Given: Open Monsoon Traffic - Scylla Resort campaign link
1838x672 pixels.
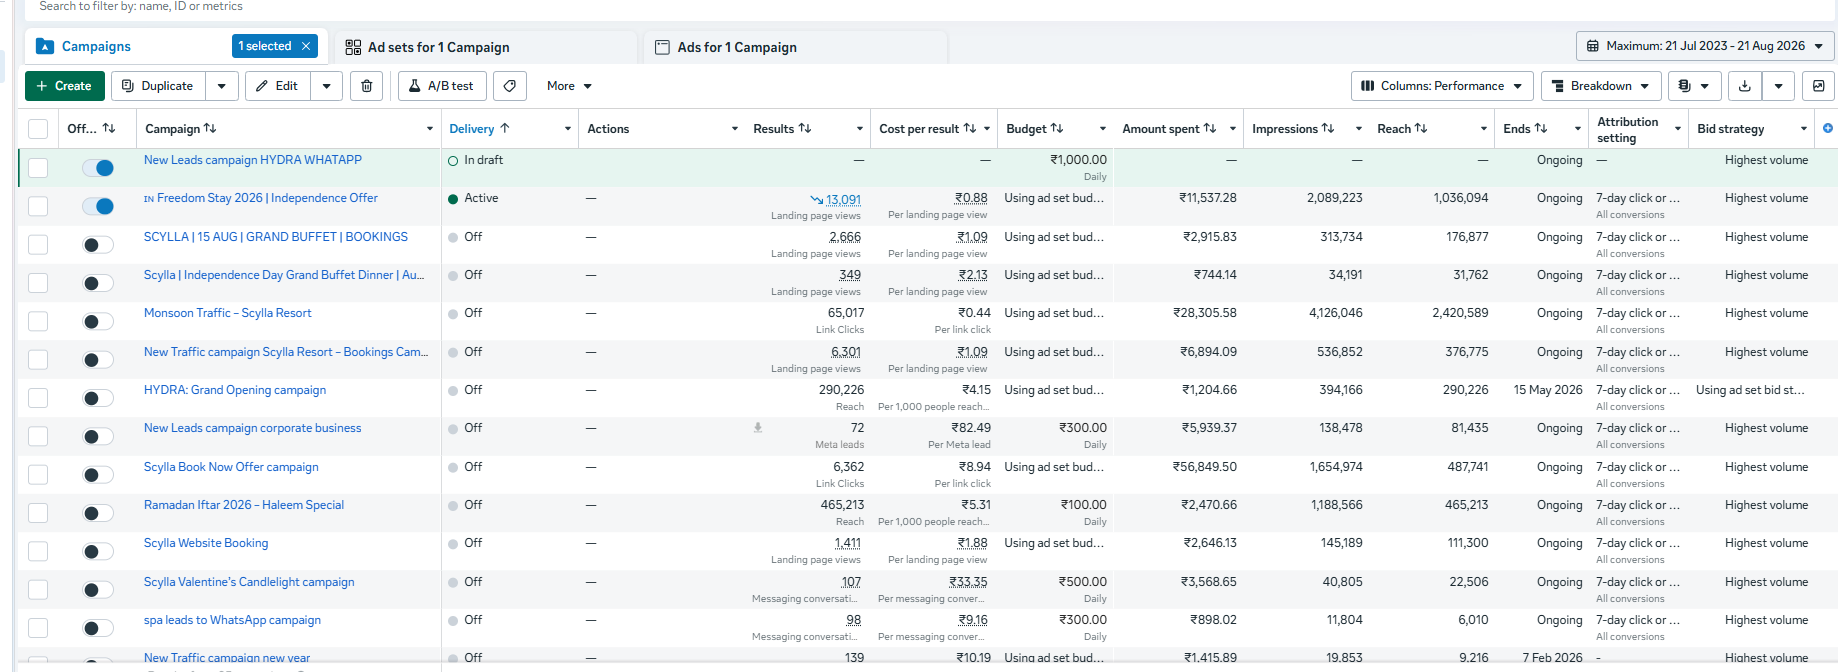Looking at the screenshot, I should (x=228, y=313).
